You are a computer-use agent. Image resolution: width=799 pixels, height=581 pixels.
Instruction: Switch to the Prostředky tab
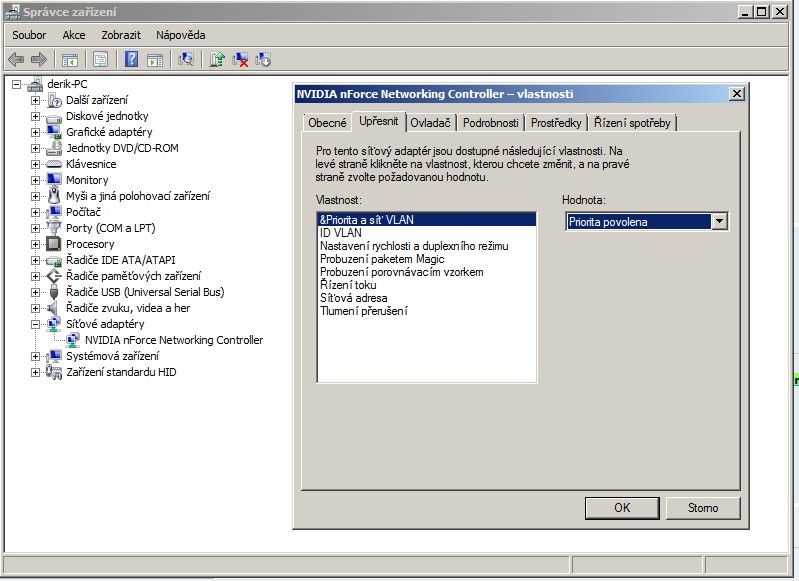556,123
